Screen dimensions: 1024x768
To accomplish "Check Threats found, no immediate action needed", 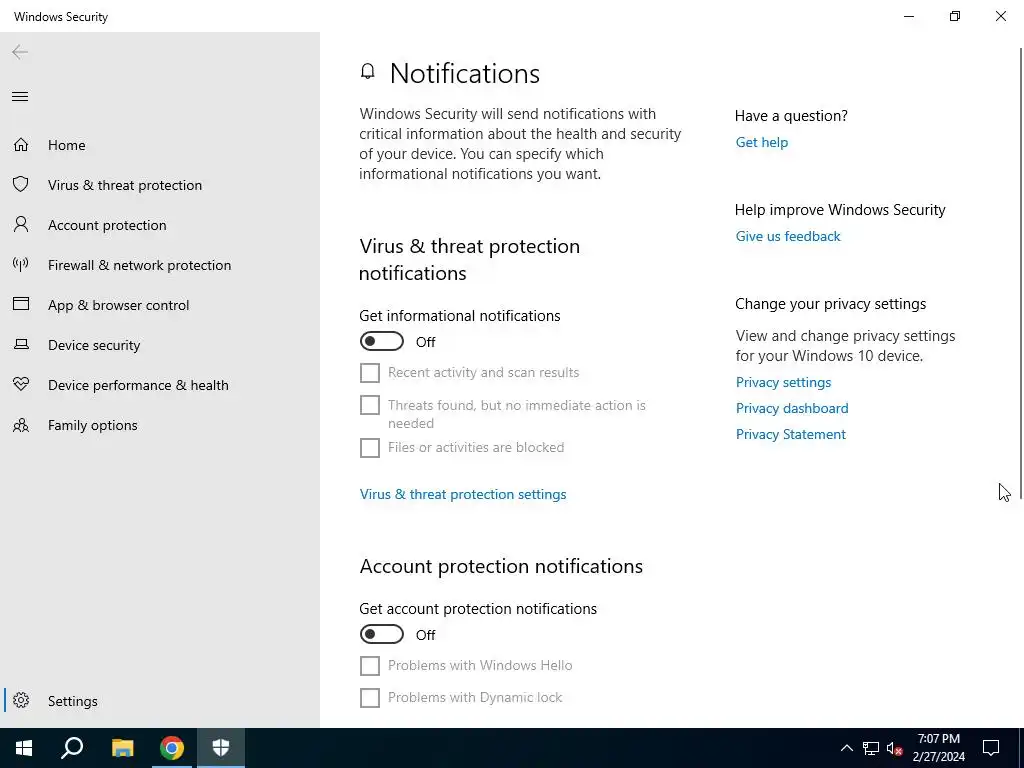I will [370, 405].
